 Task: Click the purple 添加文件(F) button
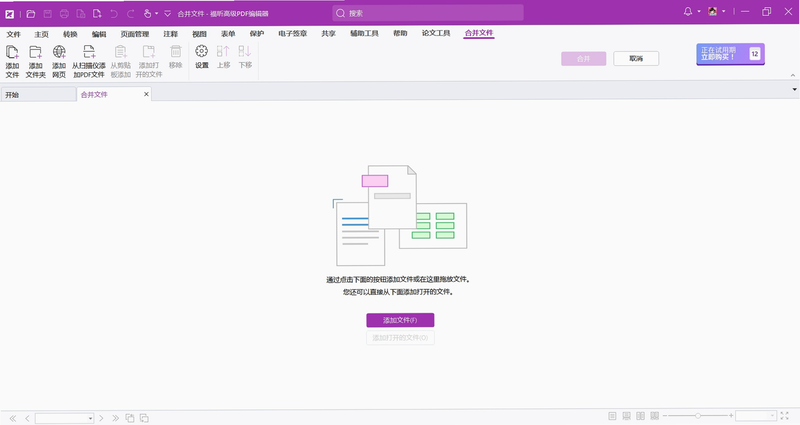[x=400, y=320]
